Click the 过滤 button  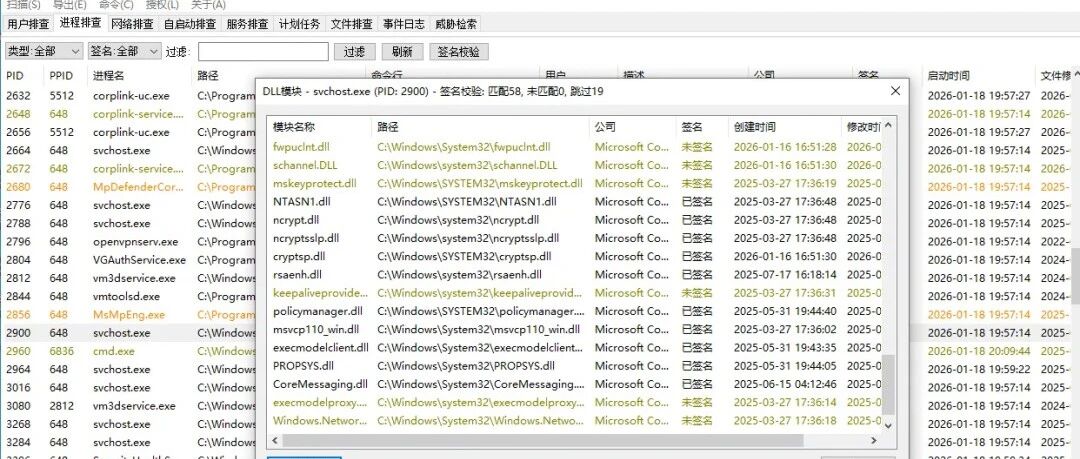(x=354, y=52)
